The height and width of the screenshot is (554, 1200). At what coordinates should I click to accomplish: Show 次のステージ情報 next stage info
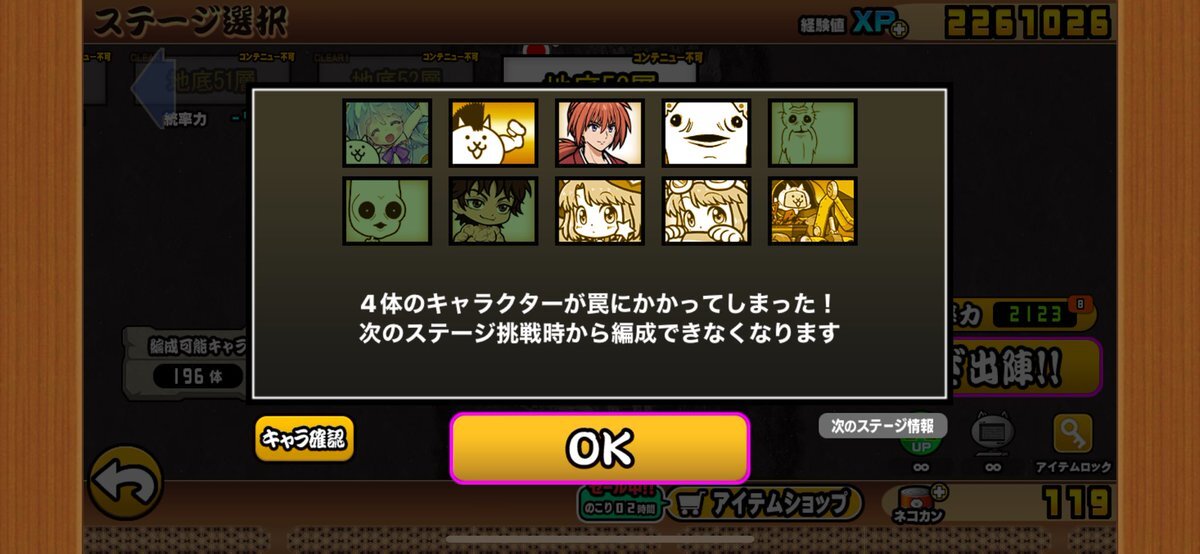[883, 426]
